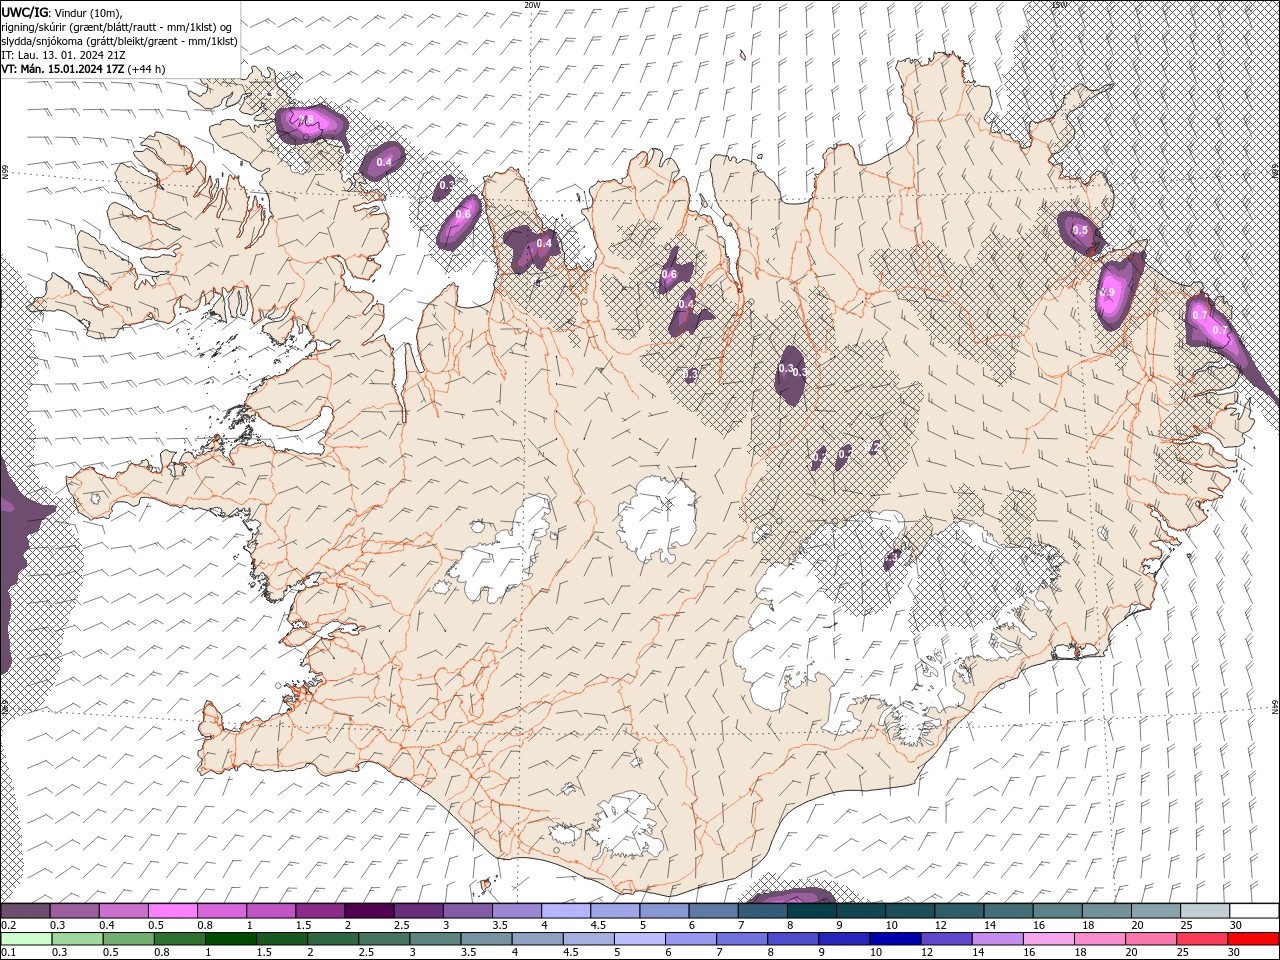
Task: Click the top-row magenta swatch starting at 1
Action: pos(270,911)
